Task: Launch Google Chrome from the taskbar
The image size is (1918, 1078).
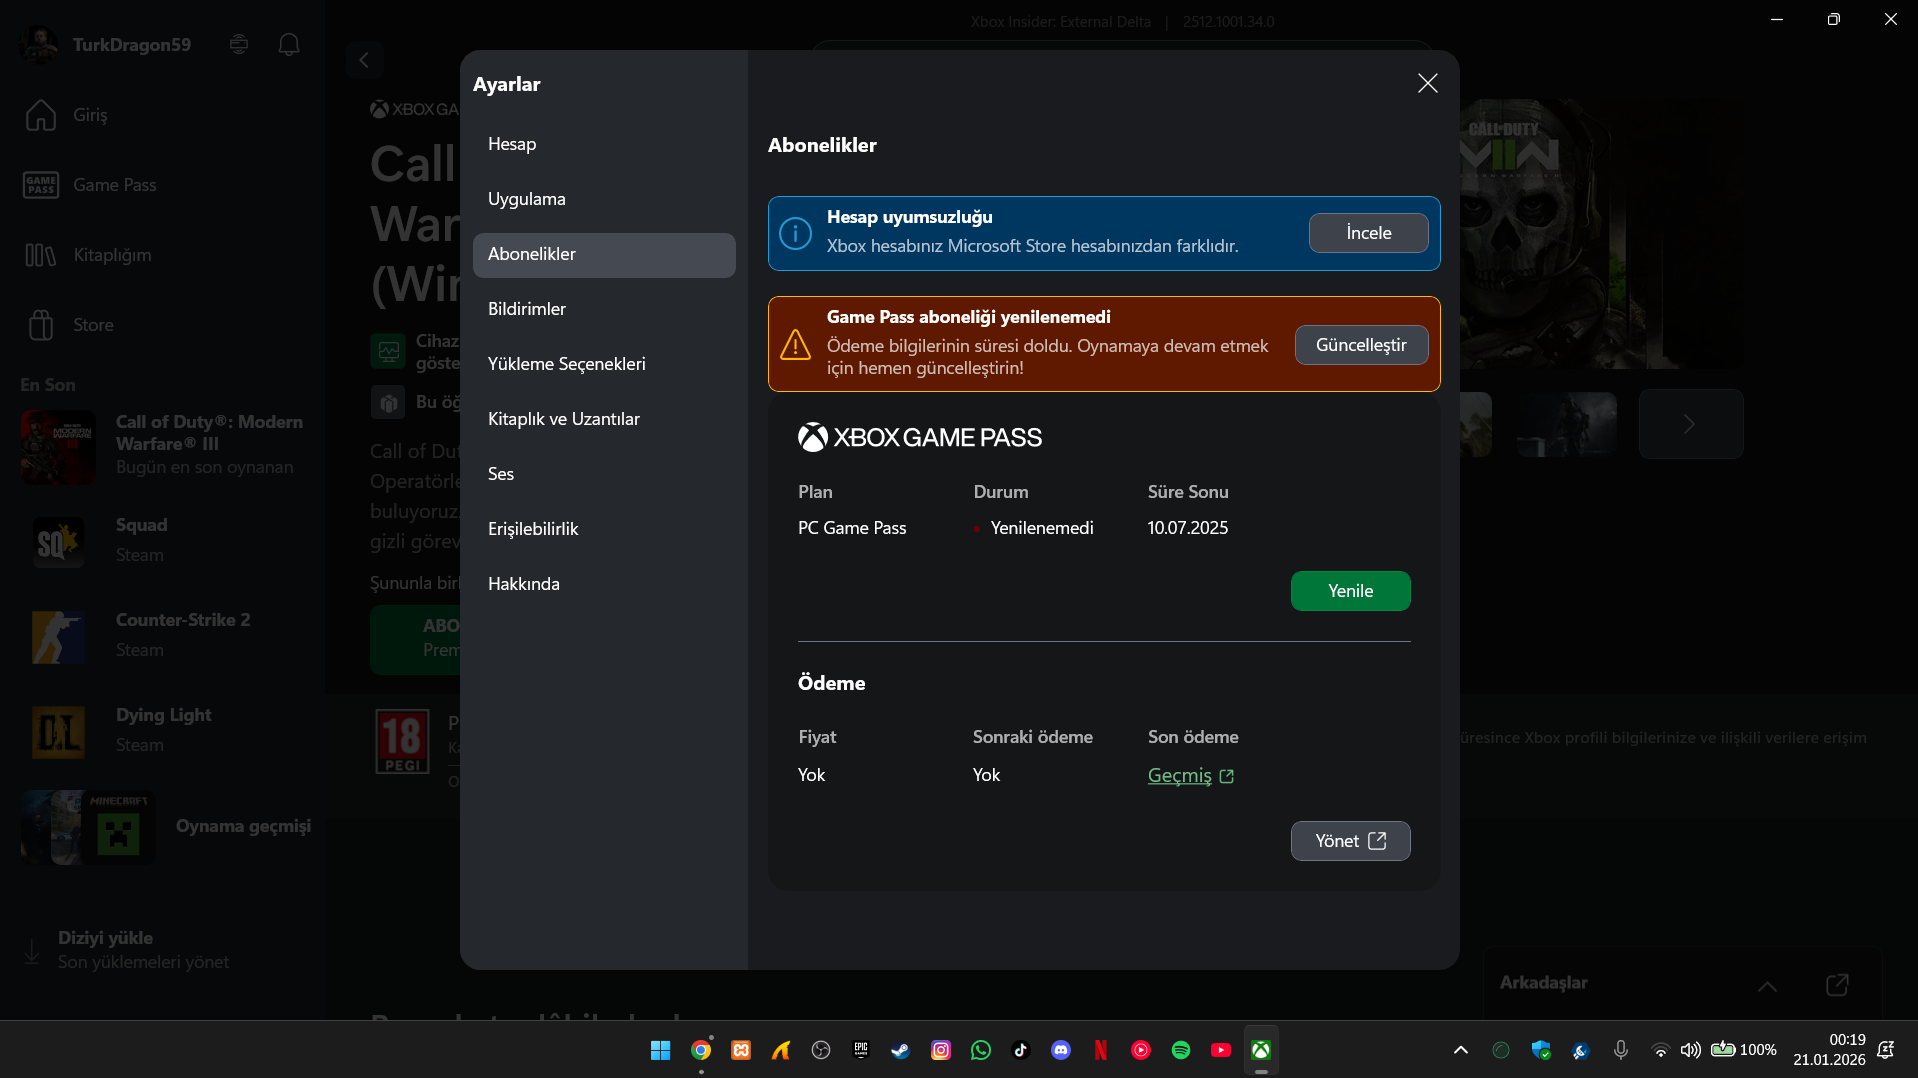Action: pos(701,1050)
